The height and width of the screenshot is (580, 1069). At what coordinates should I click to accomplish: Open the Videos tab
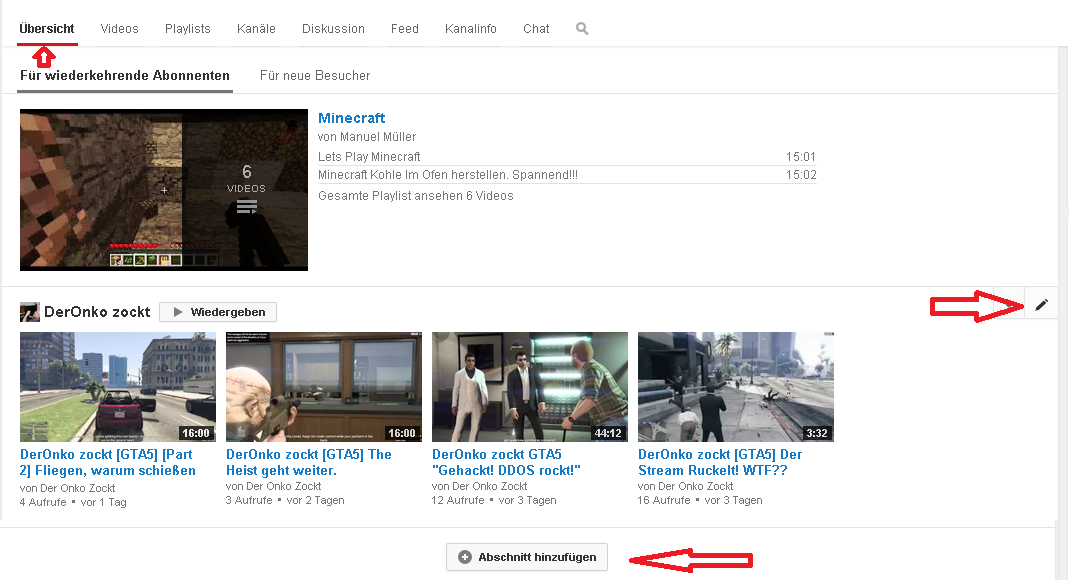(x=119, y=29)
